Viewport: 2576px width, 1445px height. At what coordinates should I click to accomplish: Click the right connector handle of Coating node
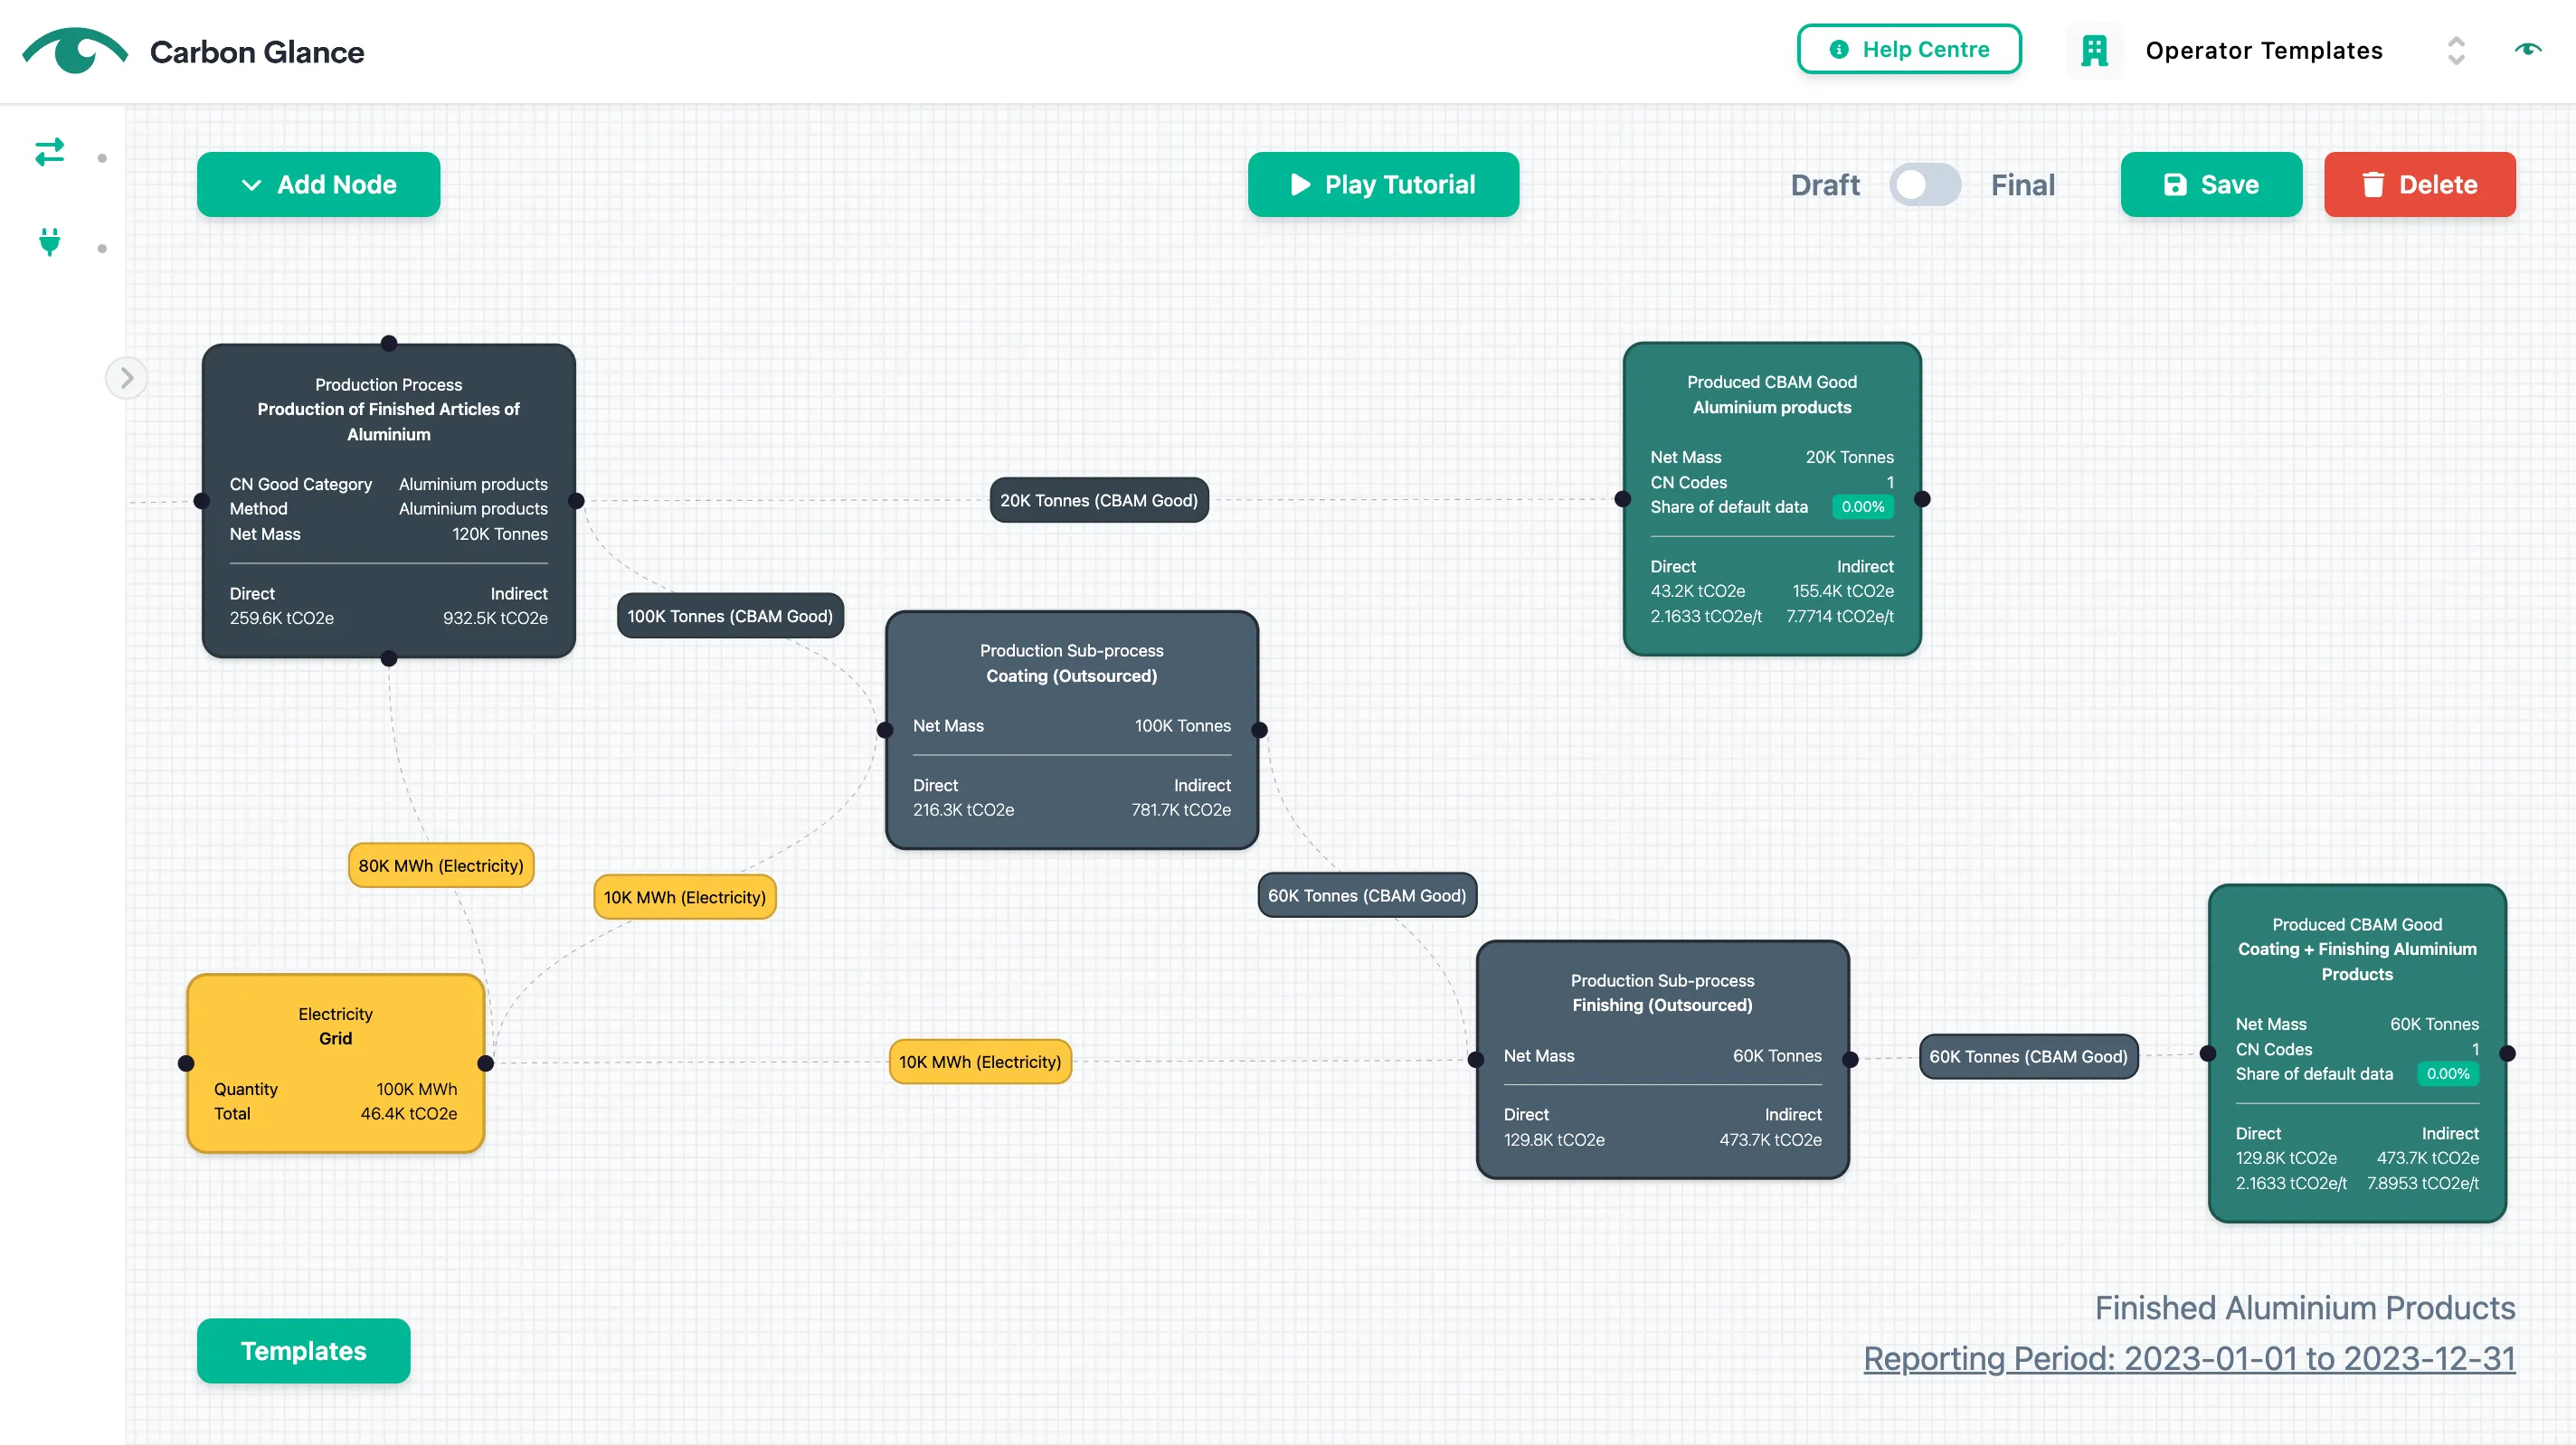(1259, 730)
